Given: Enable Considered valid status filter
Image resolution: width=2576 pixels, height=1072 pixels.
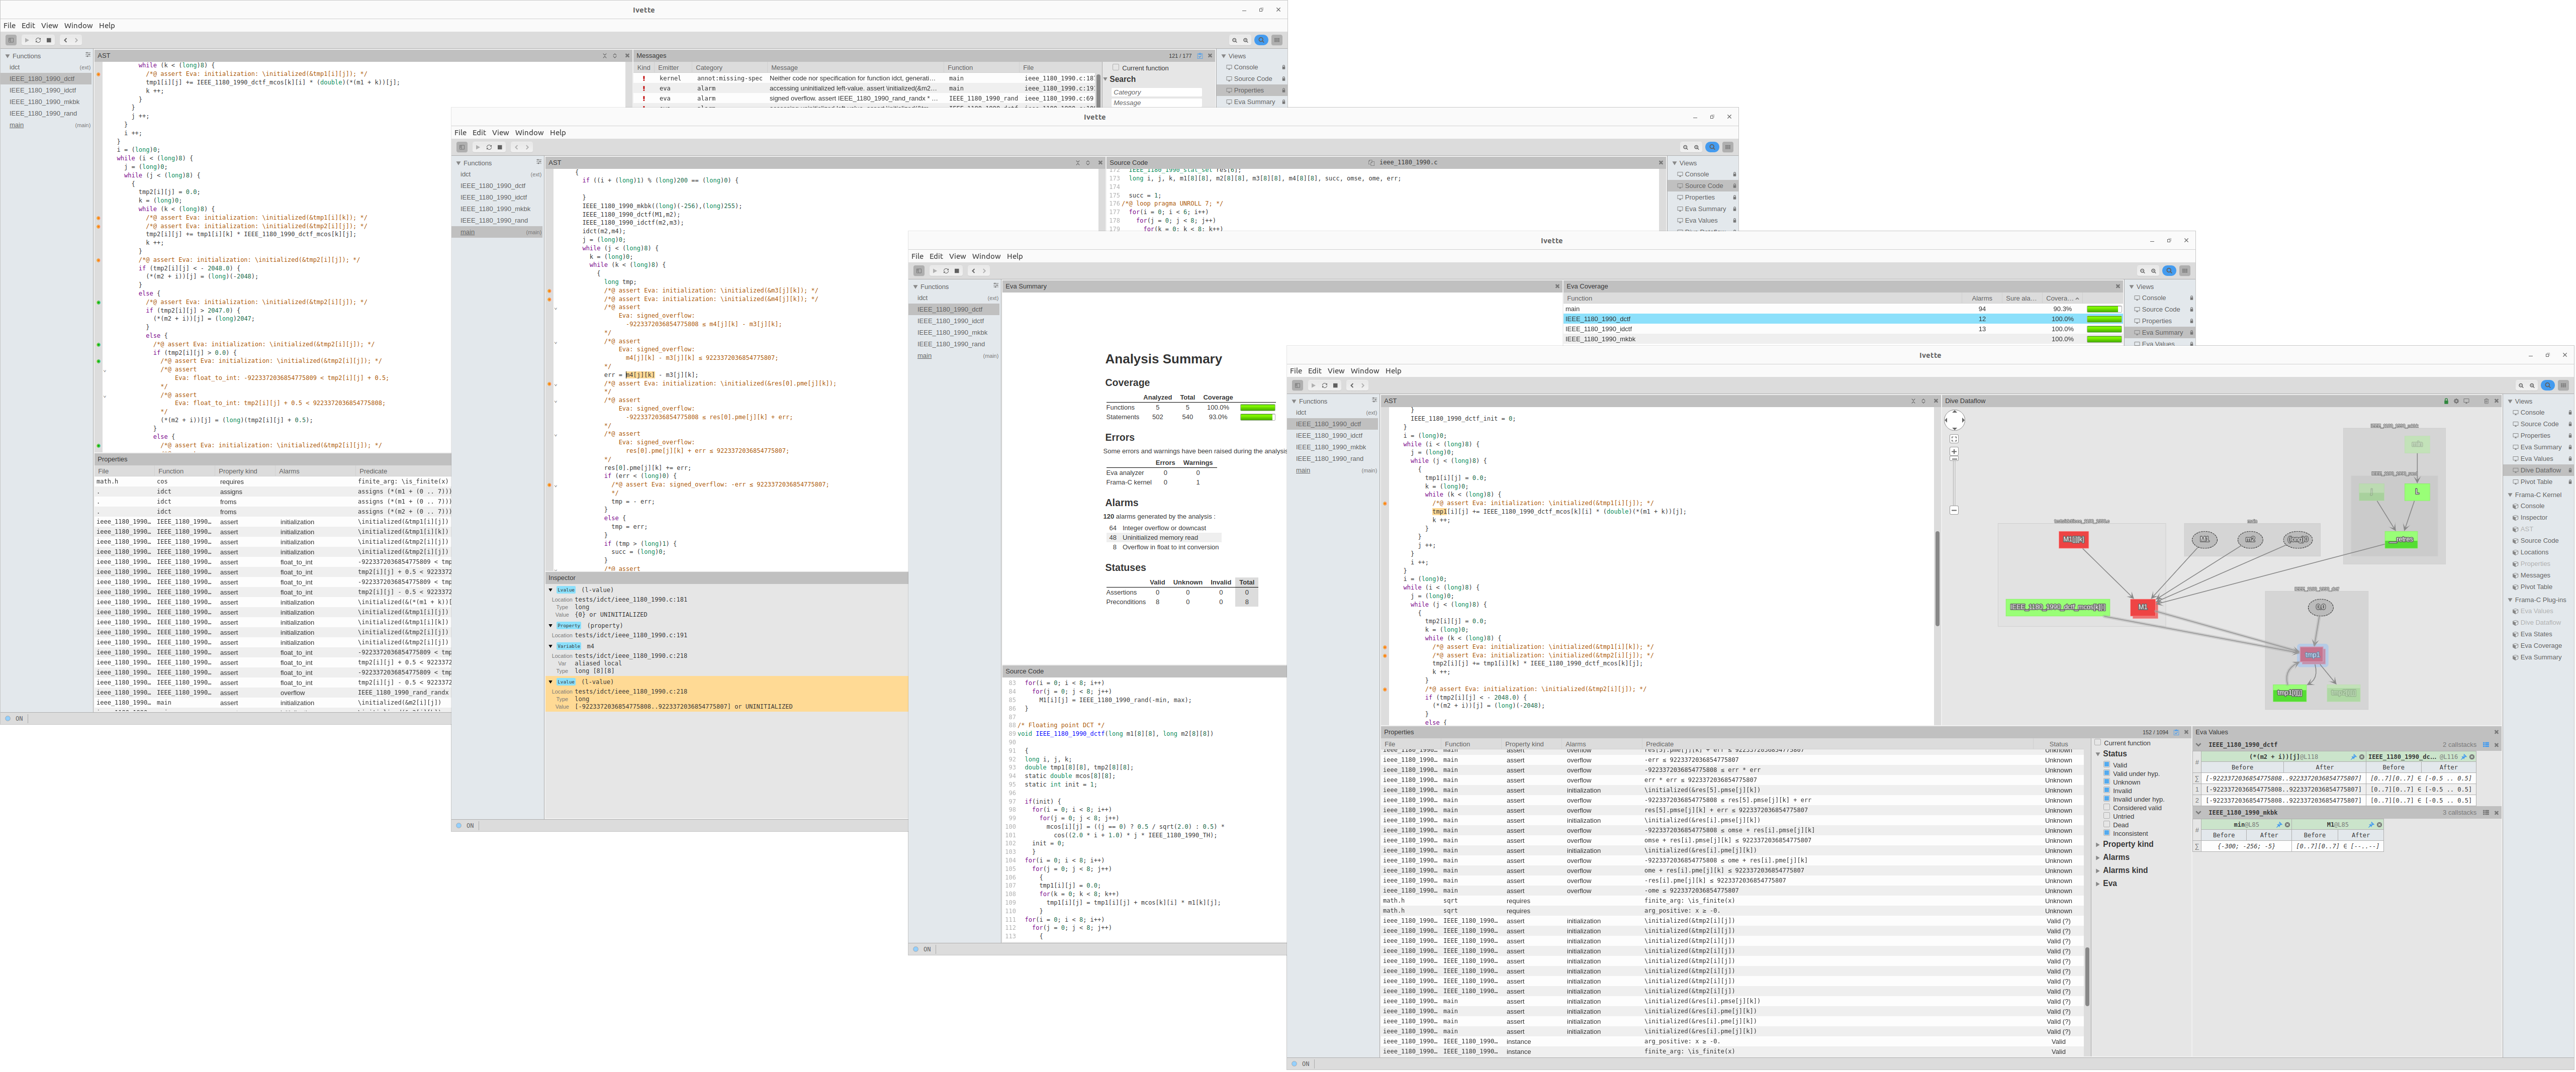Looking at the screenshot, I should [2107, 808].
